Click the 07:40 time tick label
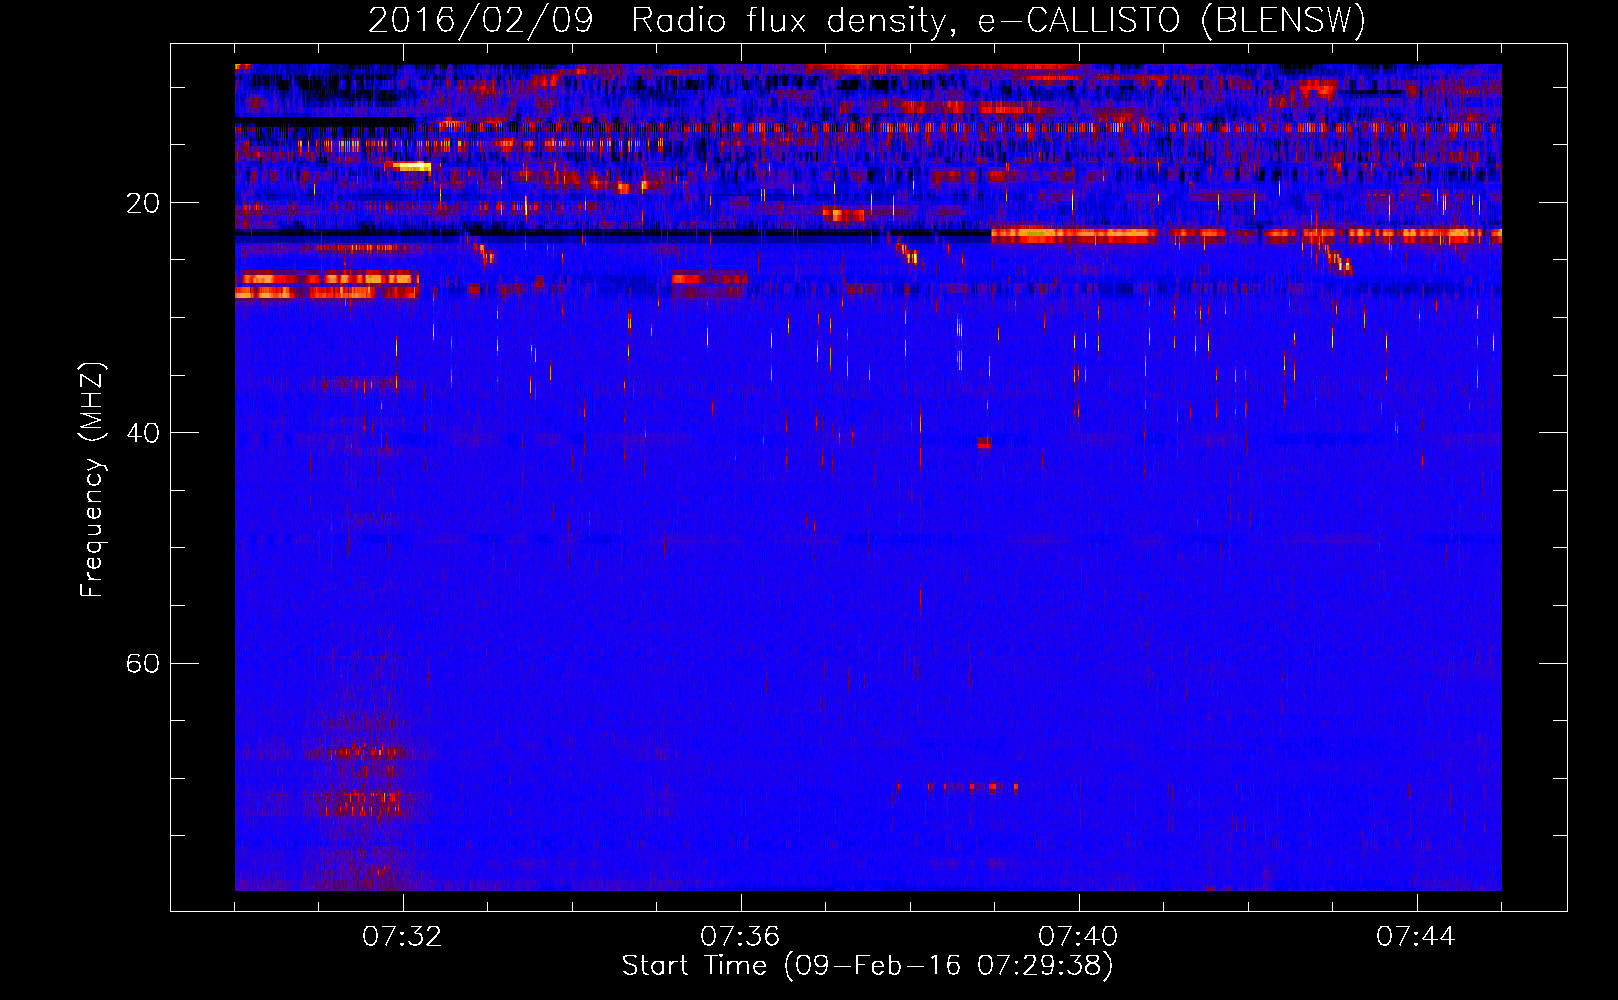 click(x=1078, y=937)
